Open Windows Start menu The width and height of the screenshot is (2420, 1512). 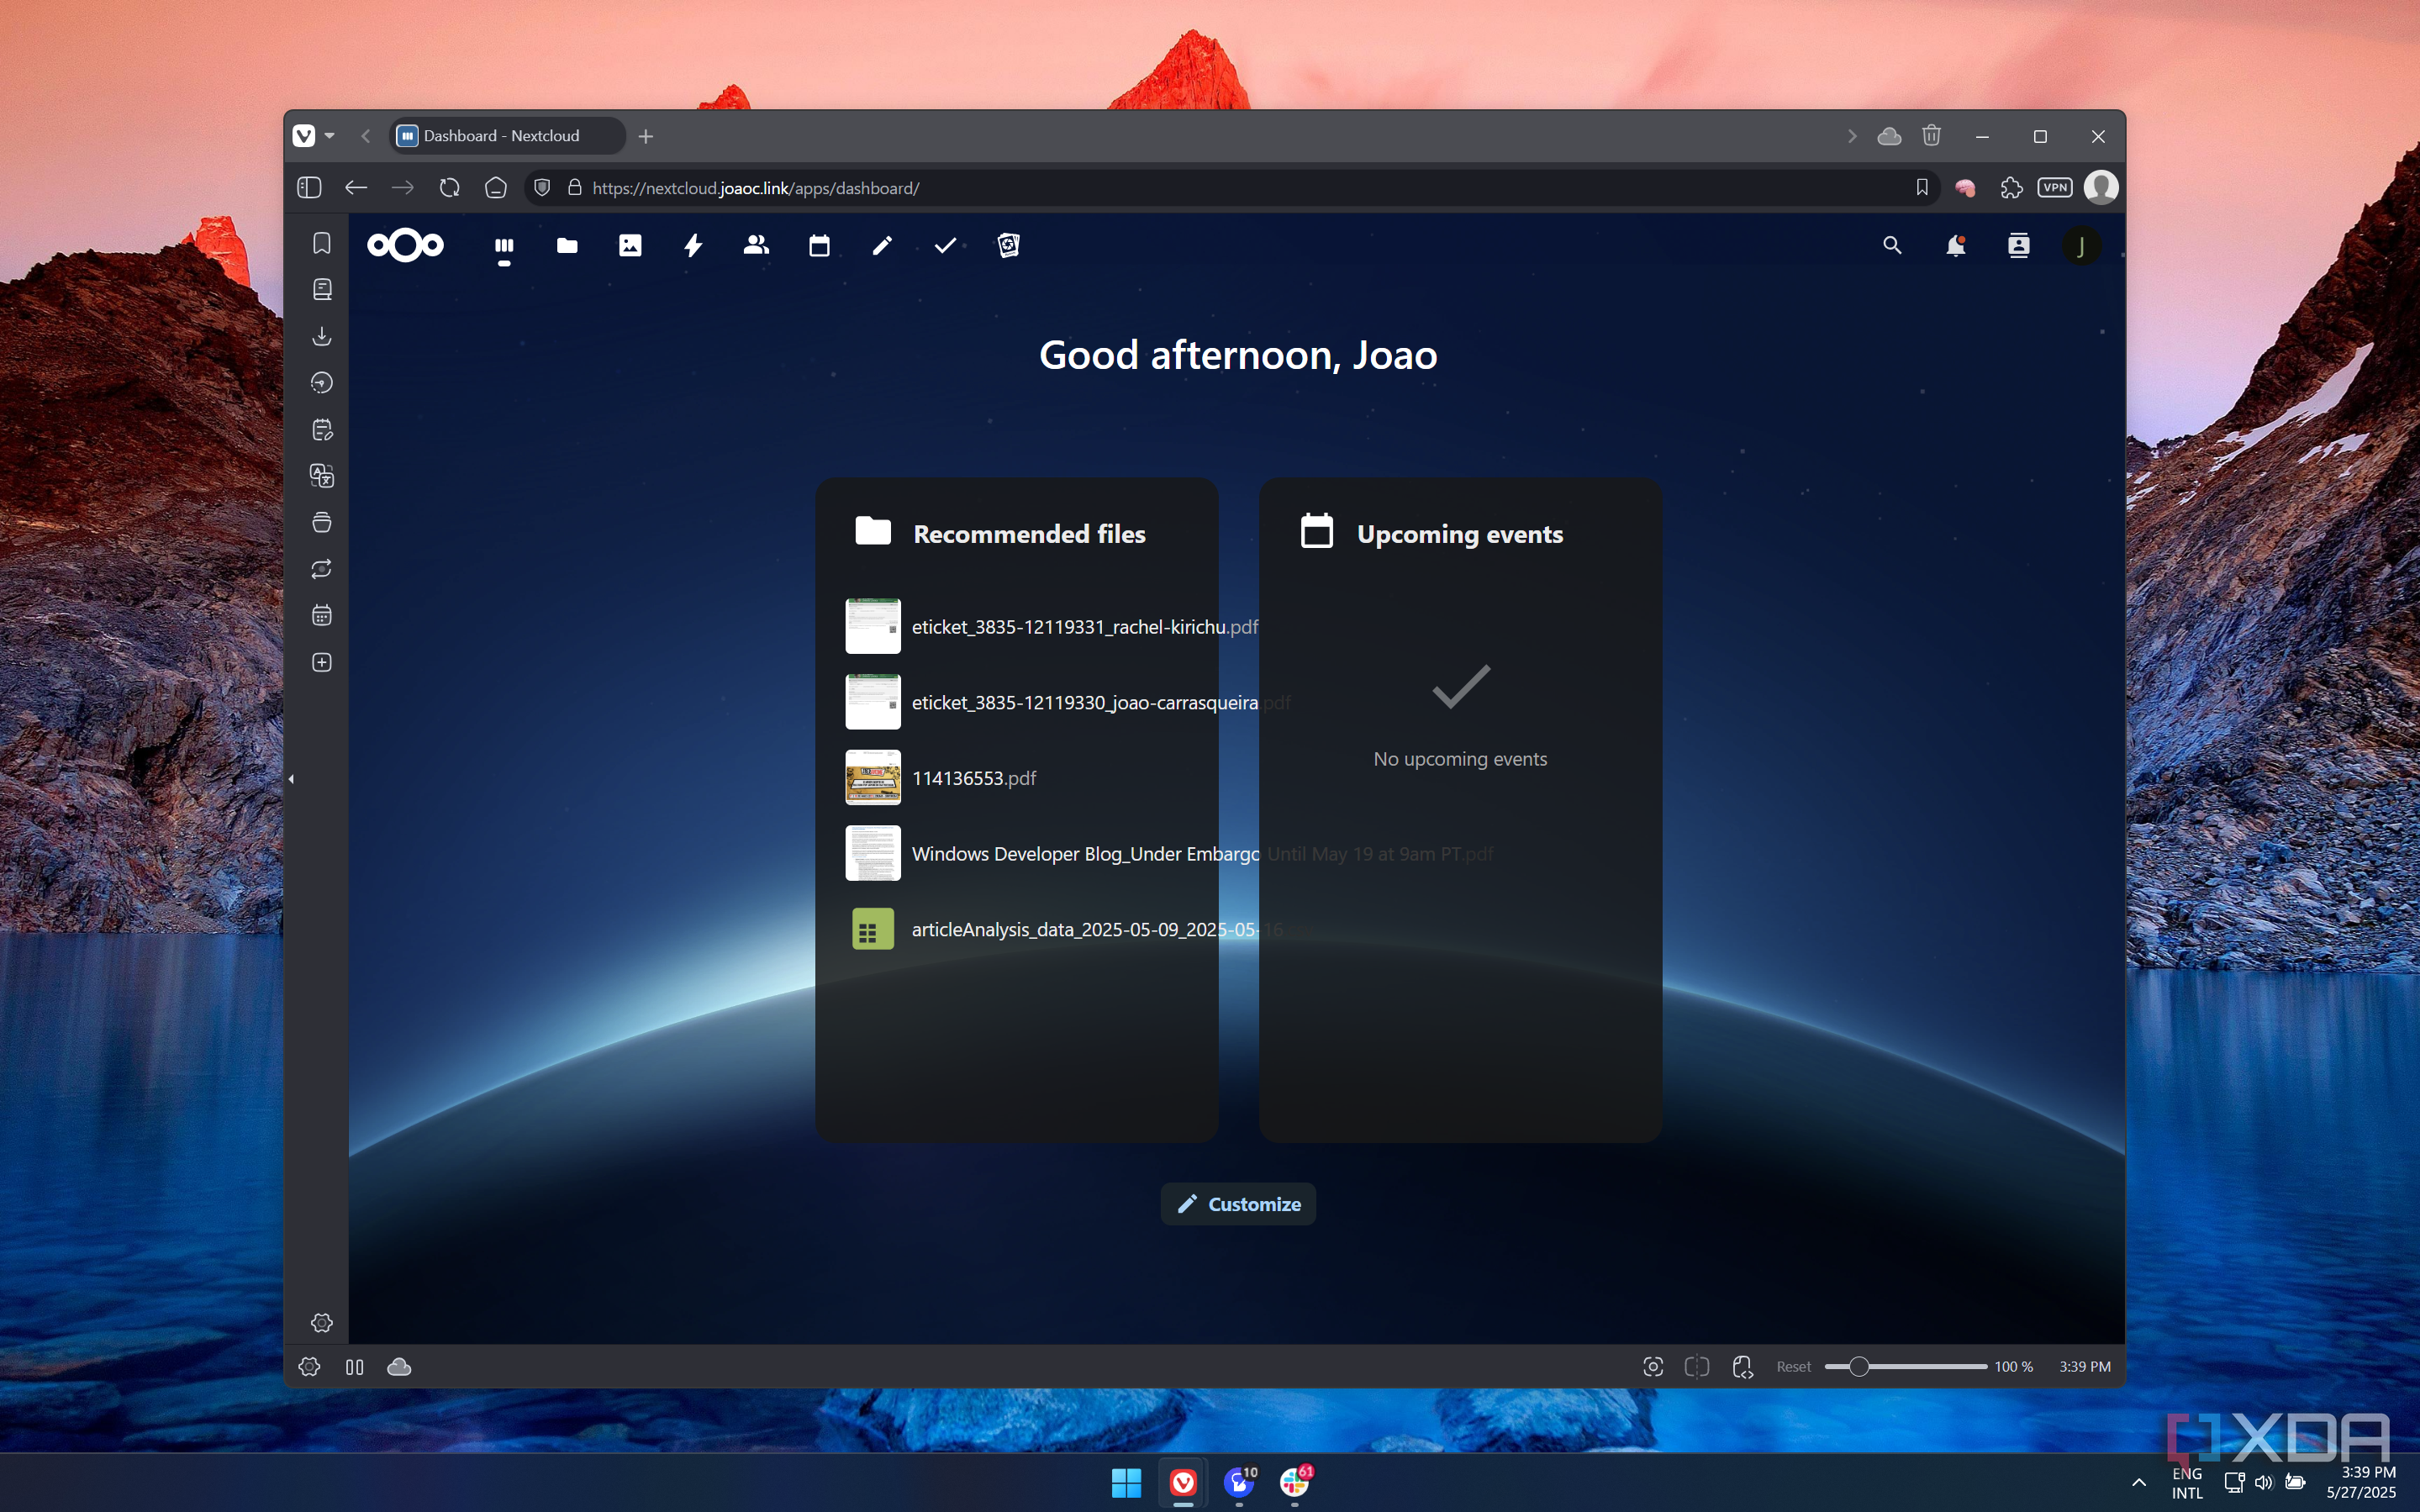tap(1126, 1482)
